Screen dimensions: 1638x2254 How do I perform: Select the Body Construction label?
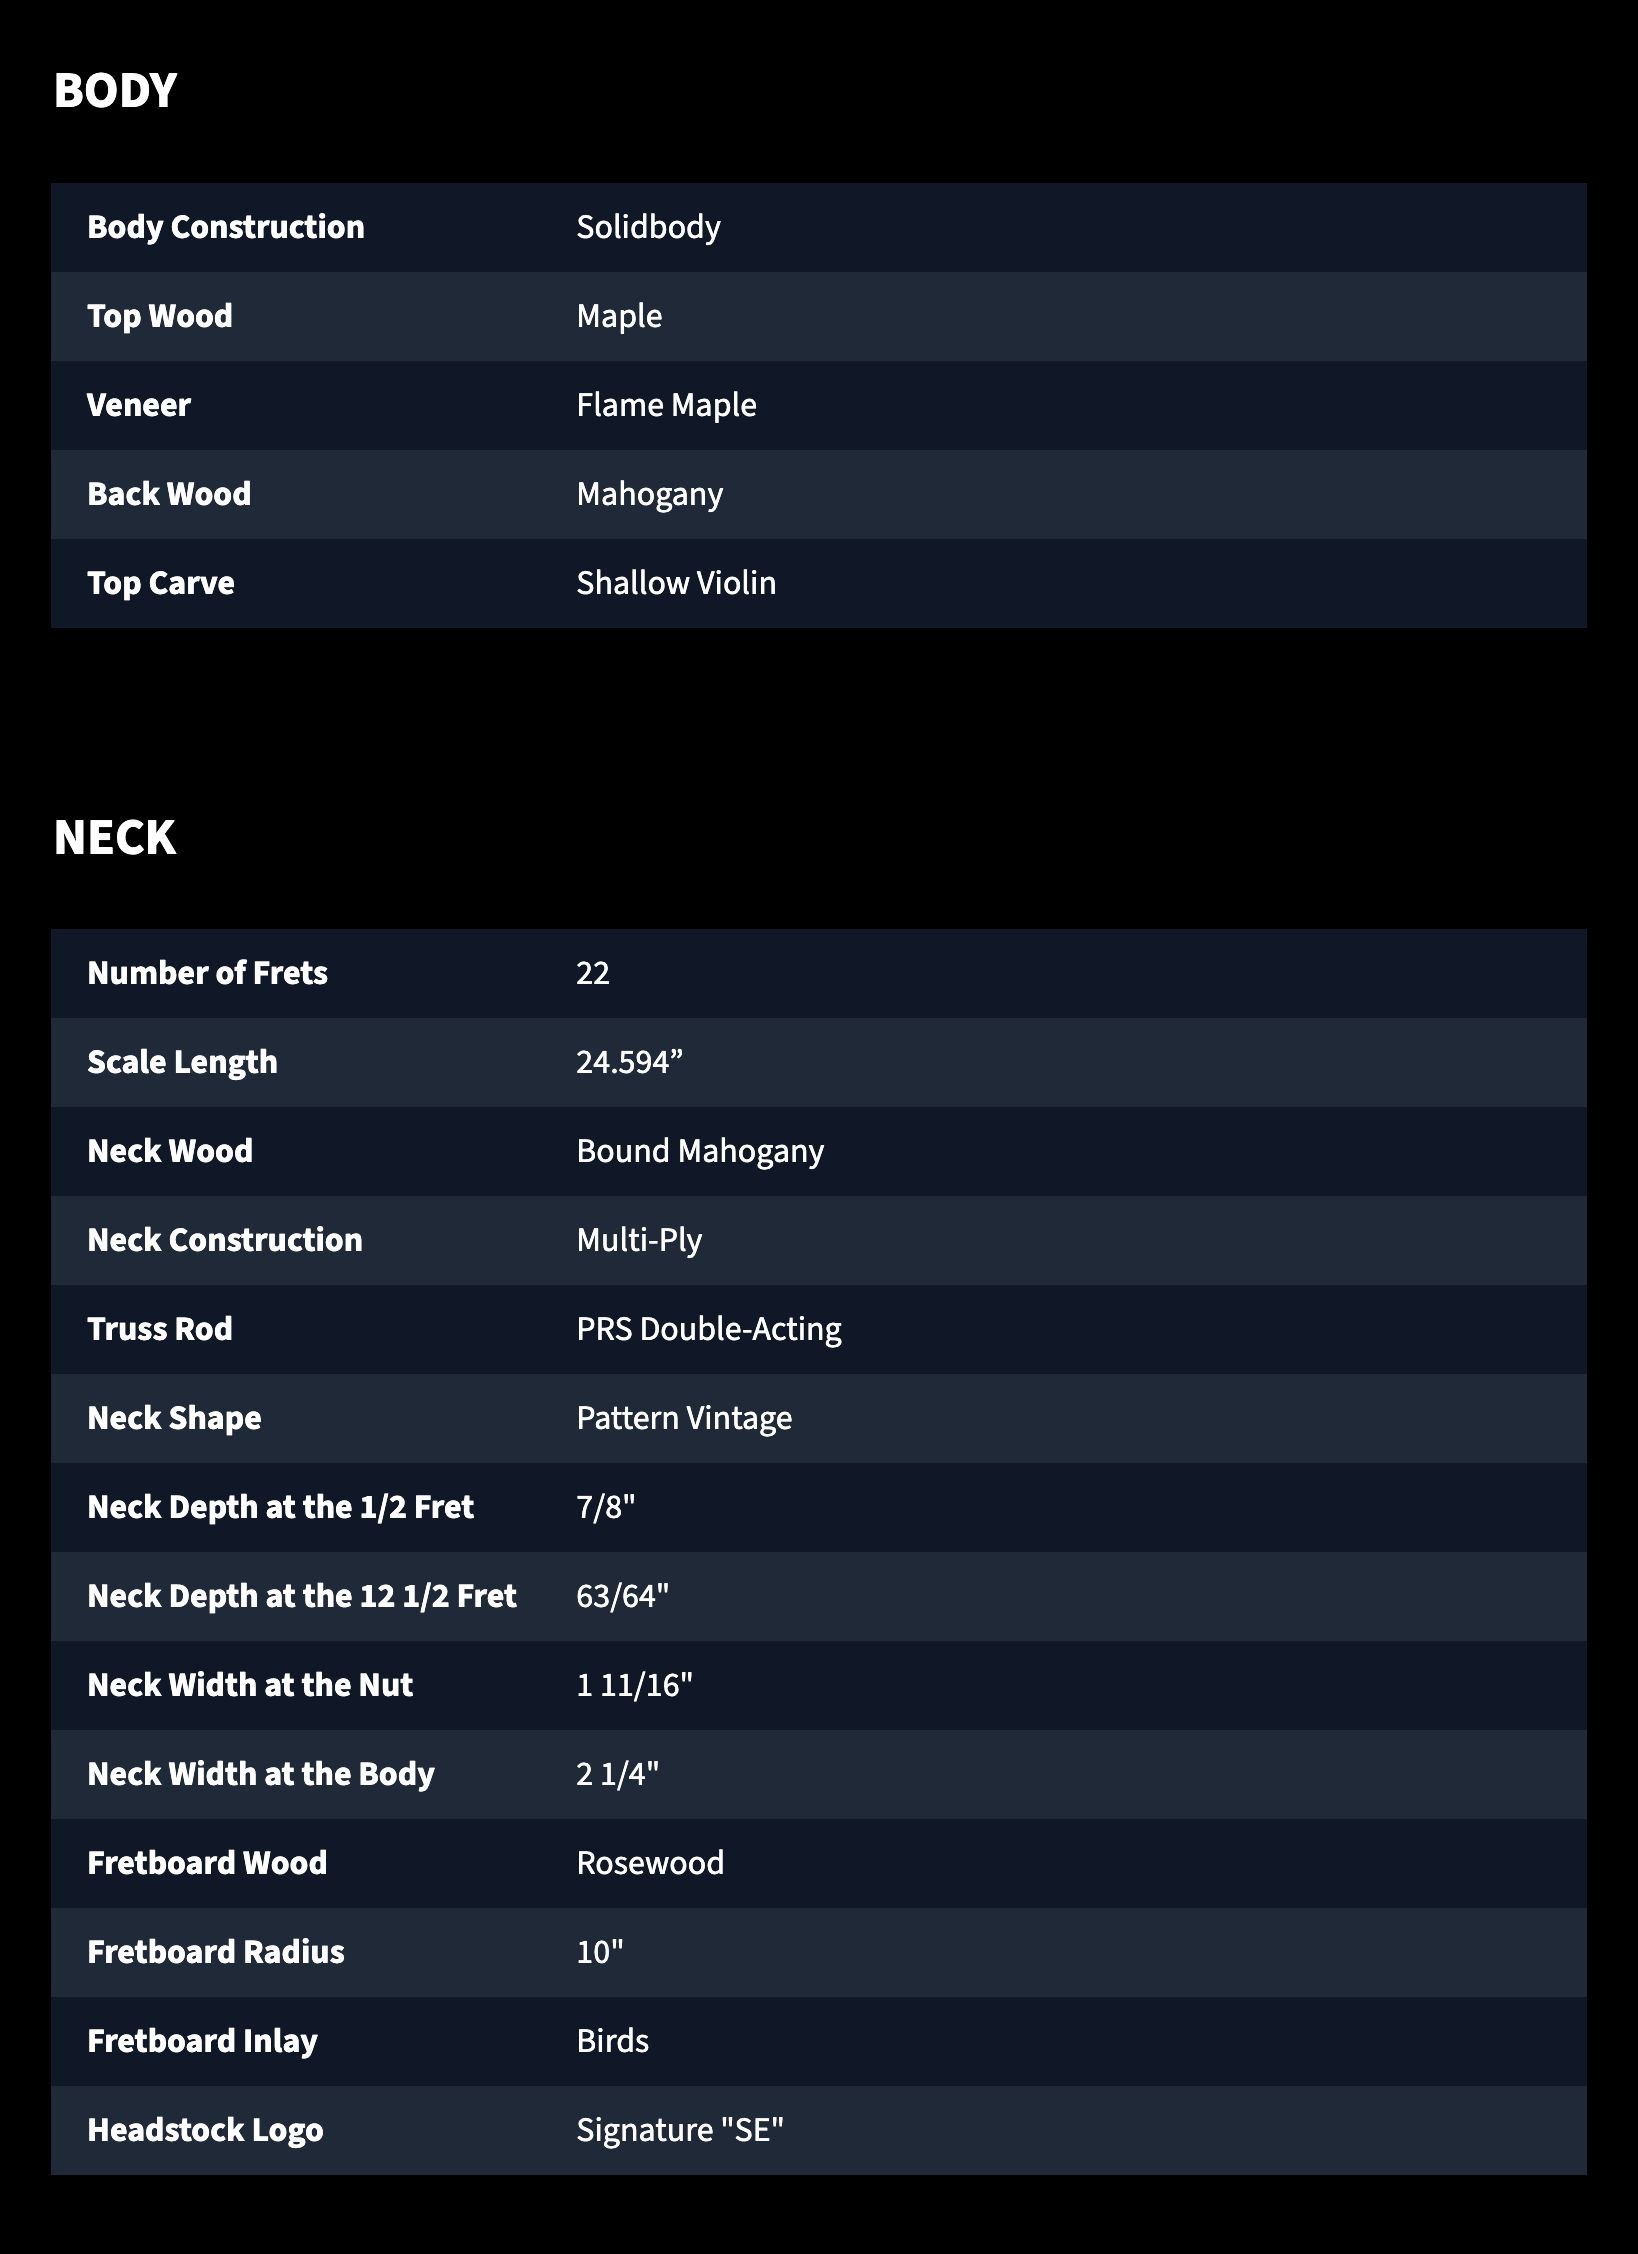click(x=226, y=227)
